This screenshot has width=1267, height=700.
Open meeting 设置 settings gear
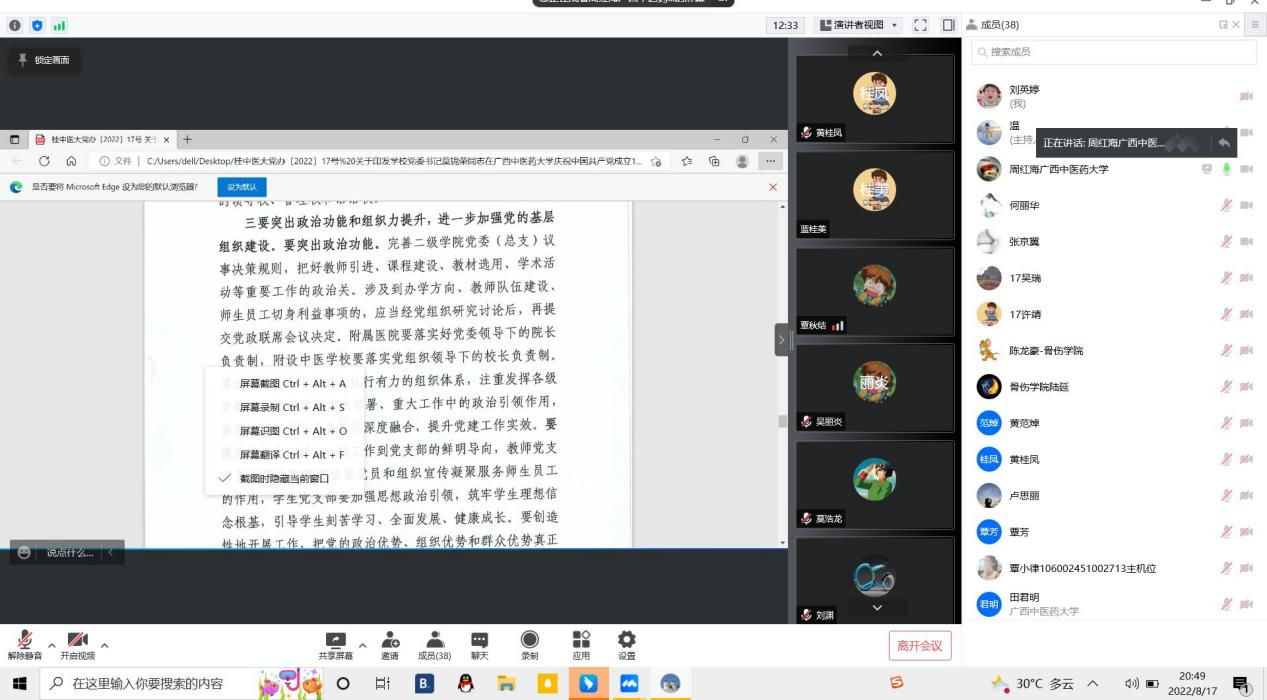626,645
